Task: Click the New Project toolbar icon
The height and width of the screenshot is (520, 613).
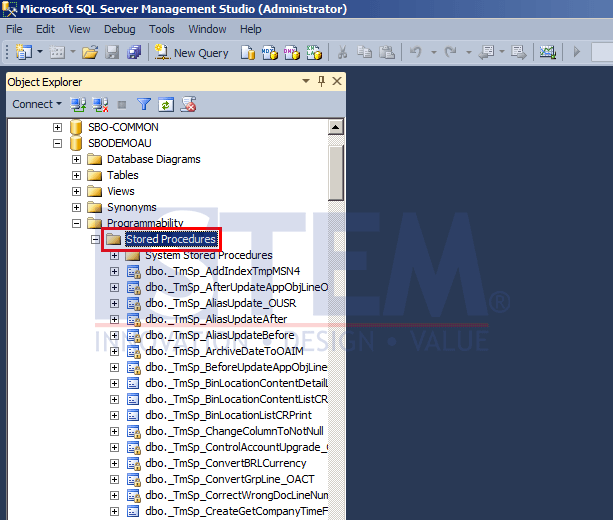Action: coord(23,52)
